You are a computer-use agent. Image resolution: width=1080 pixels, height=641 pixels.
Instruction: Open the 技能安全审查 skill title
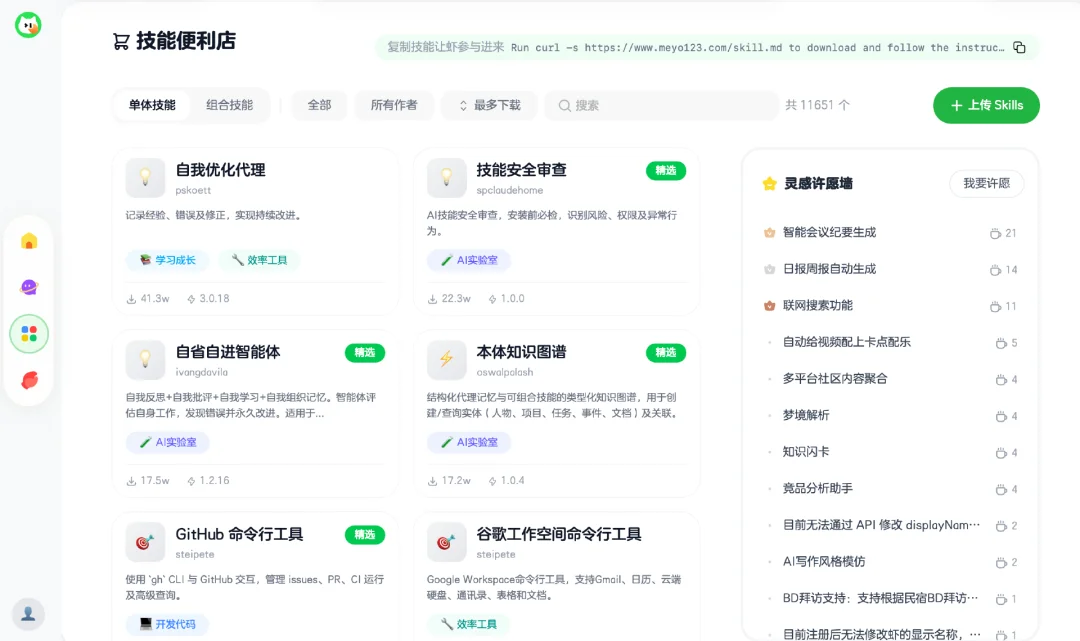pos(521,170)
